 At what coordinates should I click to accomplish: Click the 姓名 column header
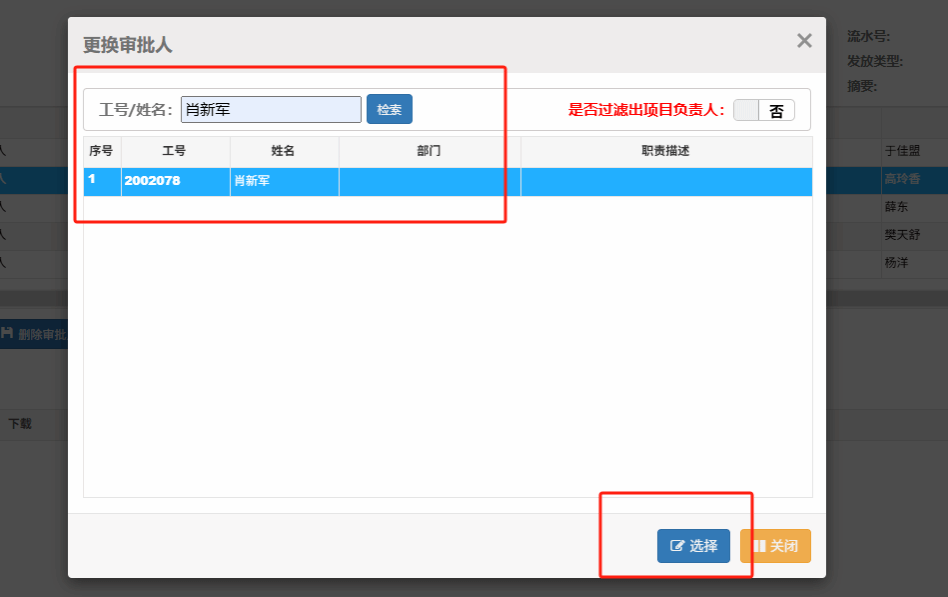(284, 151)
